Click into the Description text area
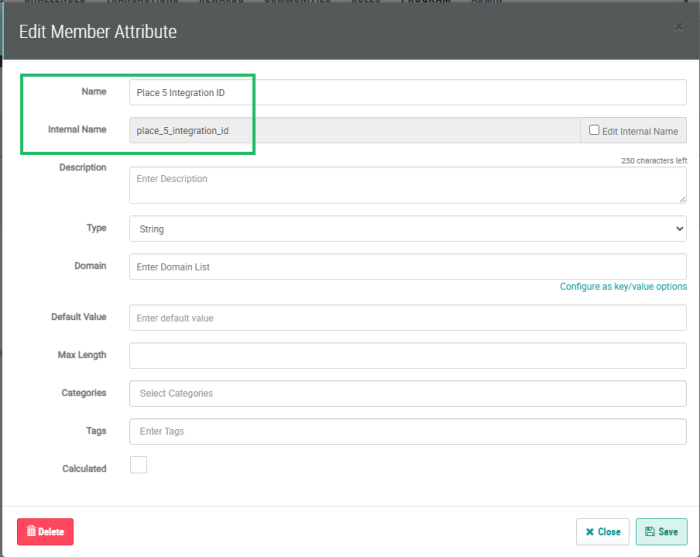Viewport: 700px width, 557px height. pos(407,185)
